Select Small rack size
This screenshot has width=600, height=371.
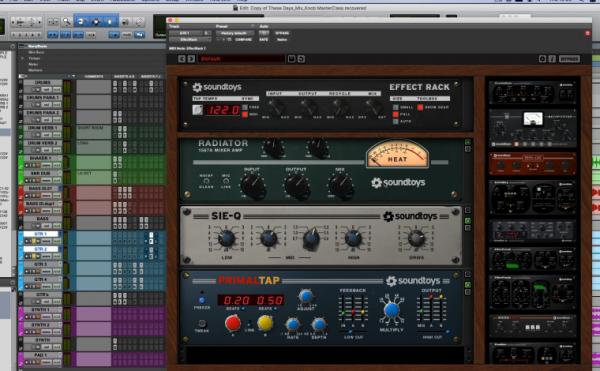pos(396,107)
